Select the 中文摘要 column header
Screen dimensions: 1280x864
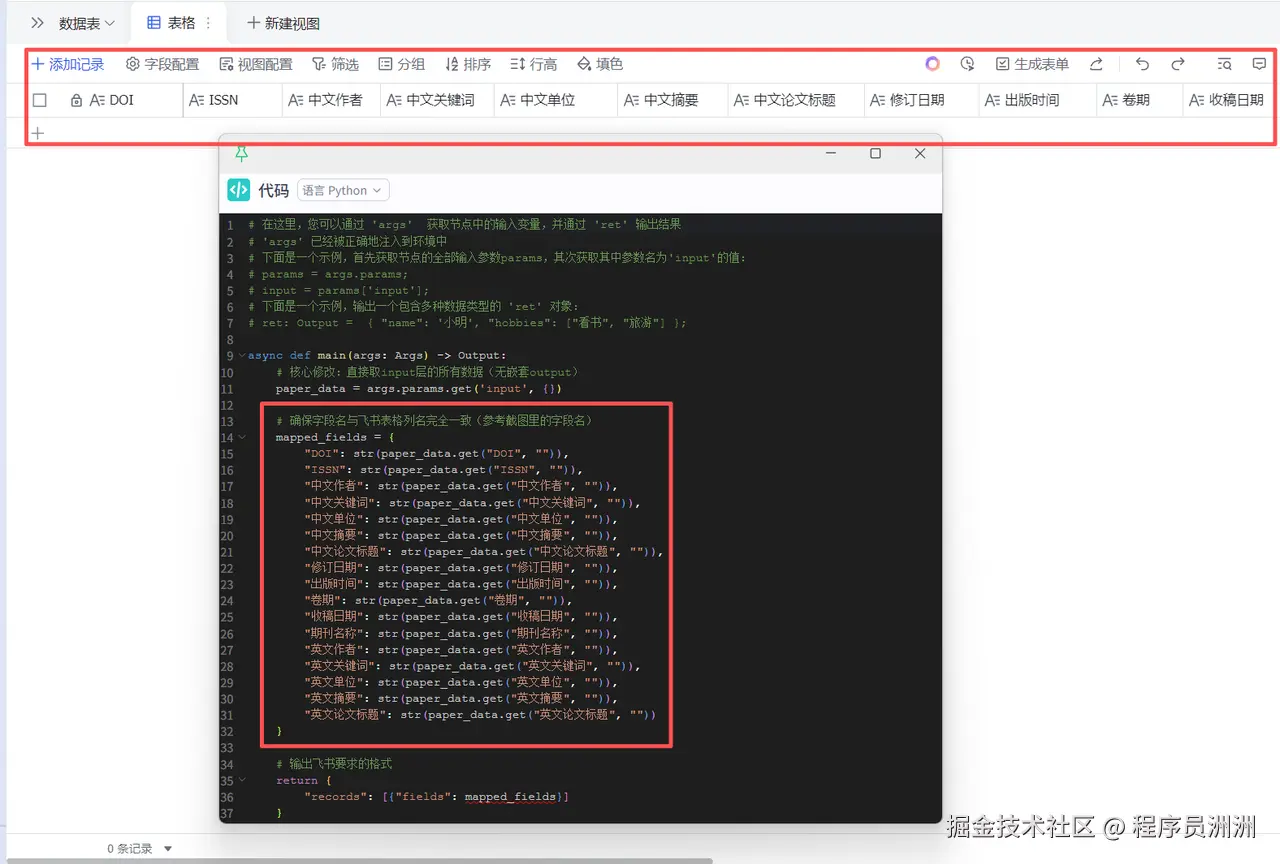point(672,100)
